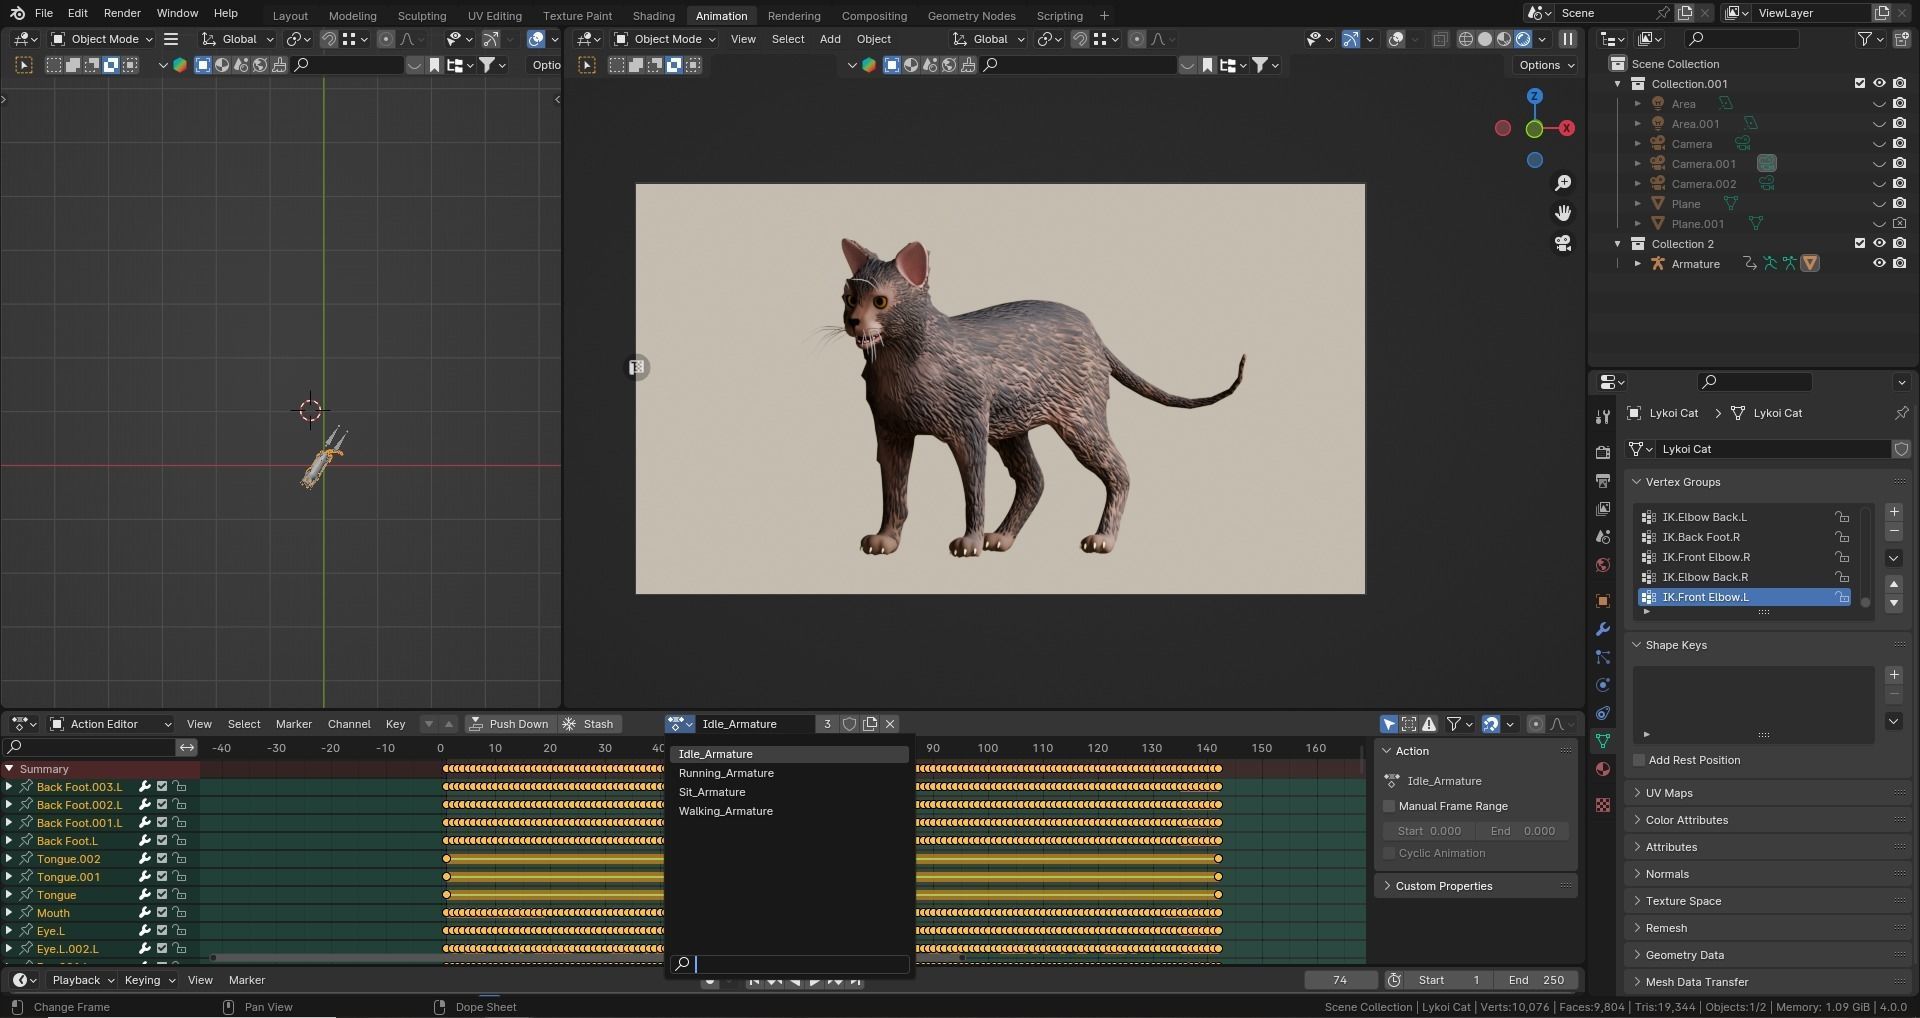Screen dimensions: 1920x1018
Task: Click the Stash button
Action: 589,724
